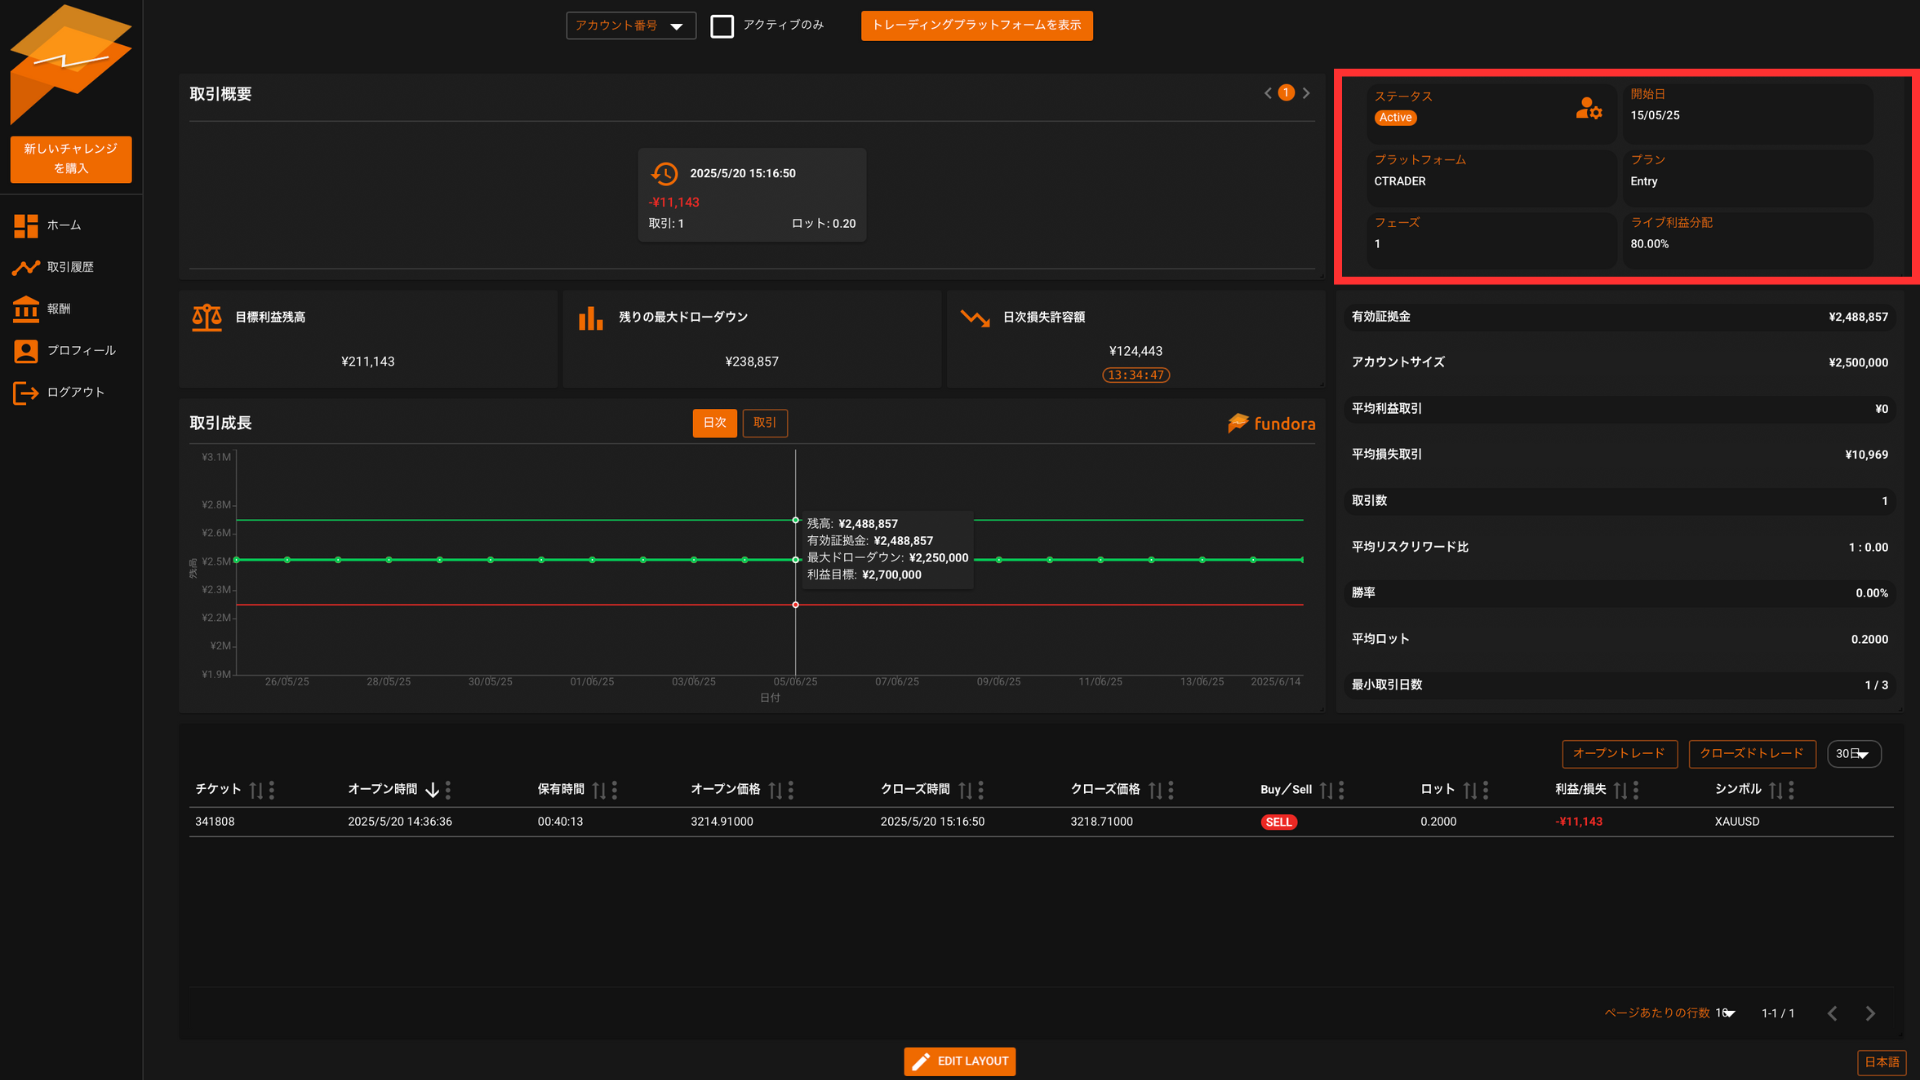Click the ログアウト logout icon

pyautogui.click(x=26, y=393)
